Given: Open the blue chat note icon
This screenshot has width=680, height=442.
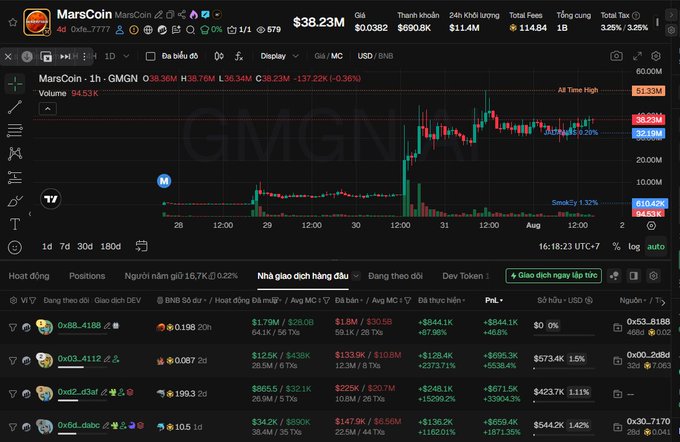Looking at the screenshot, I should tap(205, 15).
